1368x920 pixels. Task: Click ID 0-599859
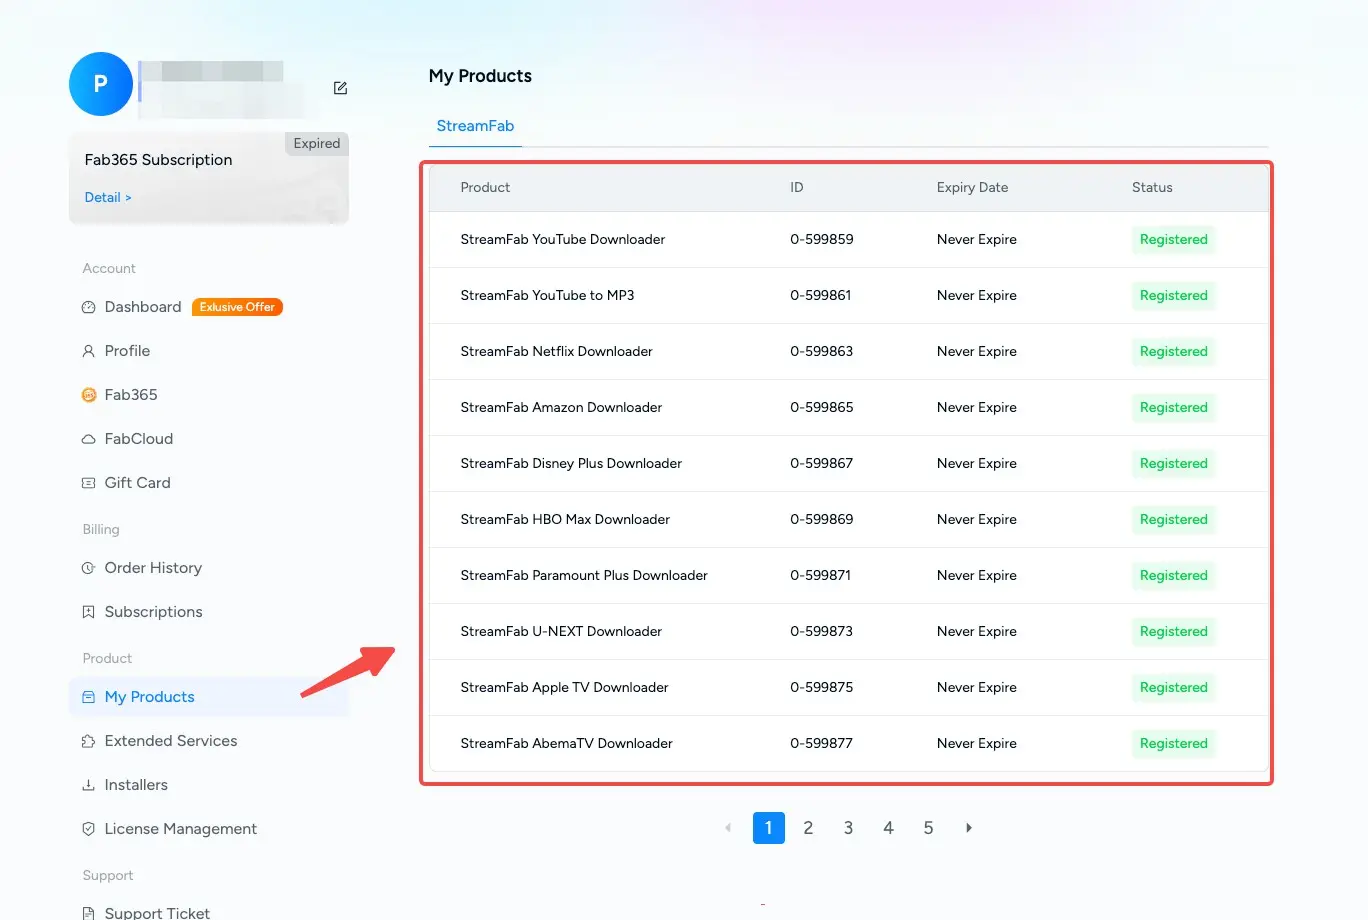tap(822, 240)
